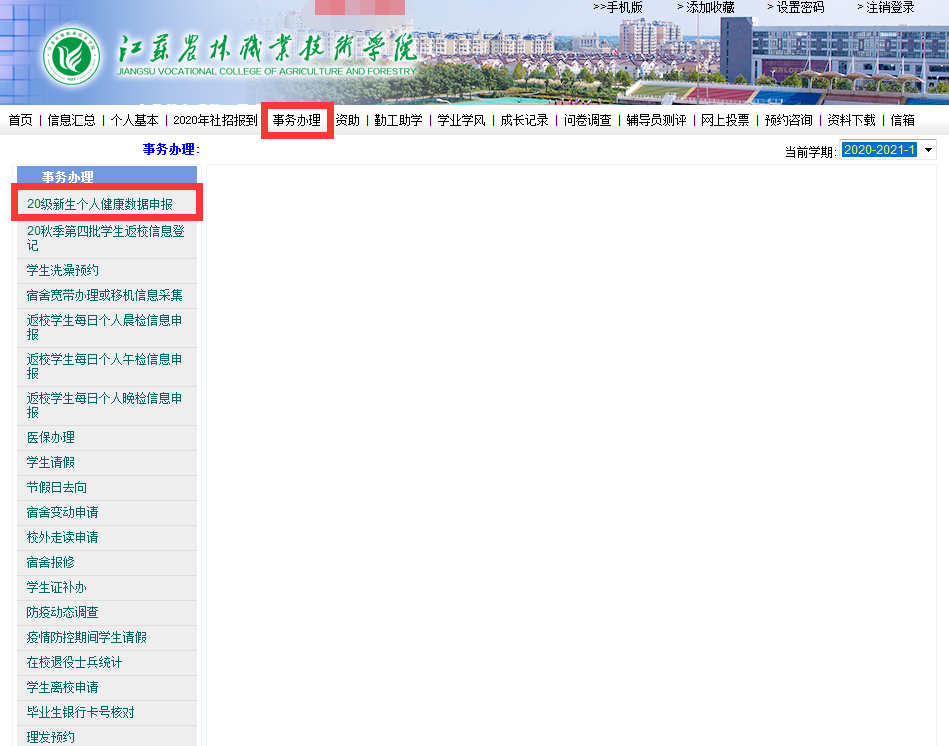Open 学生请假 in sidebar
Image resolution: width=949 pixels, height=746 pixels.
tap(51, 463)
